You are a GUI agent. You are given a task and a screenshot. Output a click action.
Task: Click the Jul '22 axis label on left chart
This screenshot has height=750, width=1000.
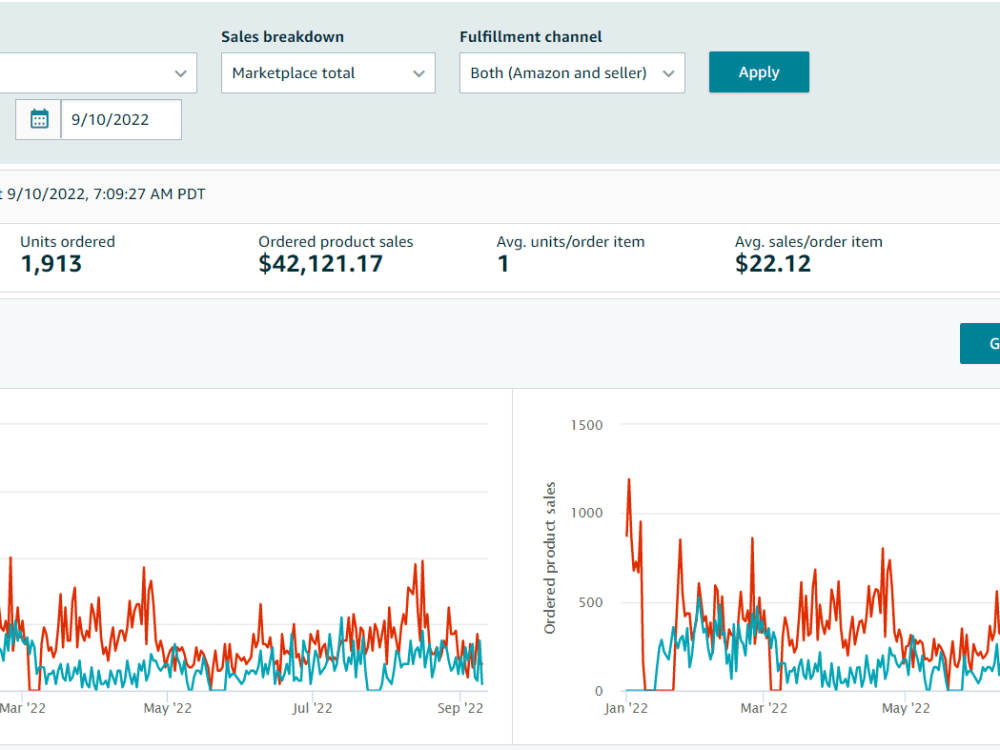pyautogui.click(x=312, y=709)
